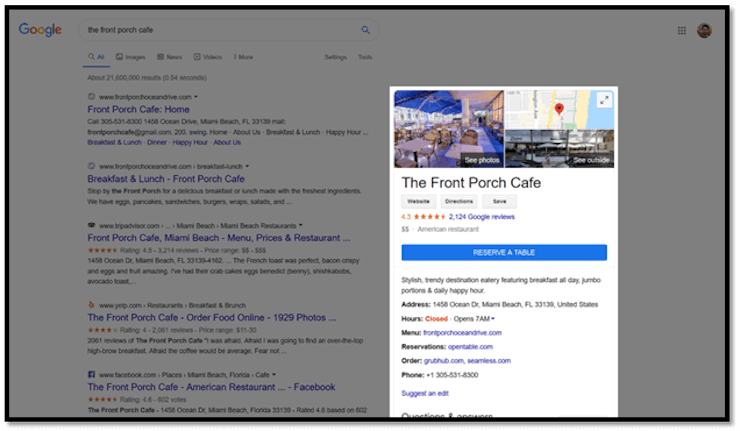This screenshot has height=431, width=740.
Task: Open the grubhub.com order link
Action: point(444,361)
